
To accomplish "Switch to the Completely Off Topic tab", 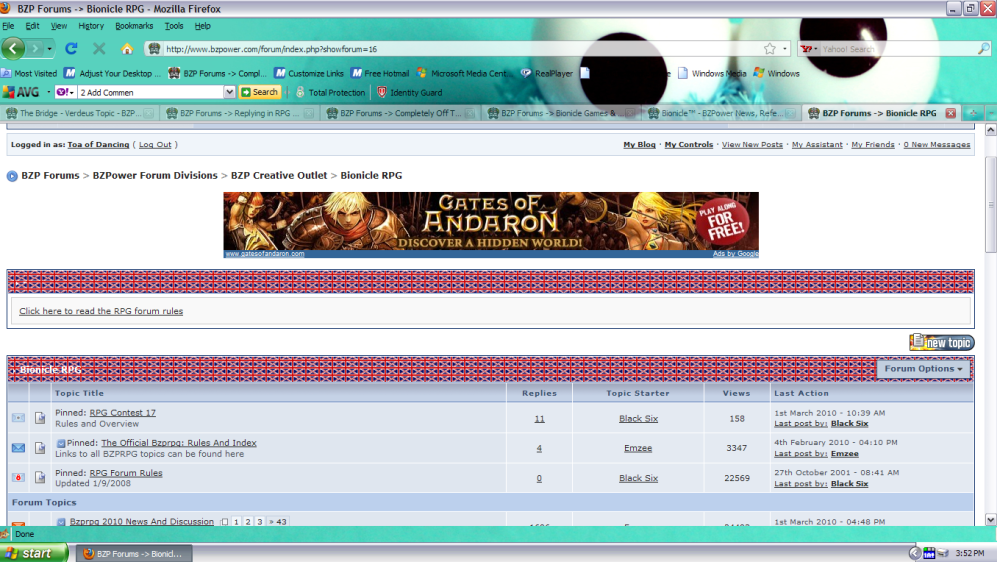I will pos(399,113).
